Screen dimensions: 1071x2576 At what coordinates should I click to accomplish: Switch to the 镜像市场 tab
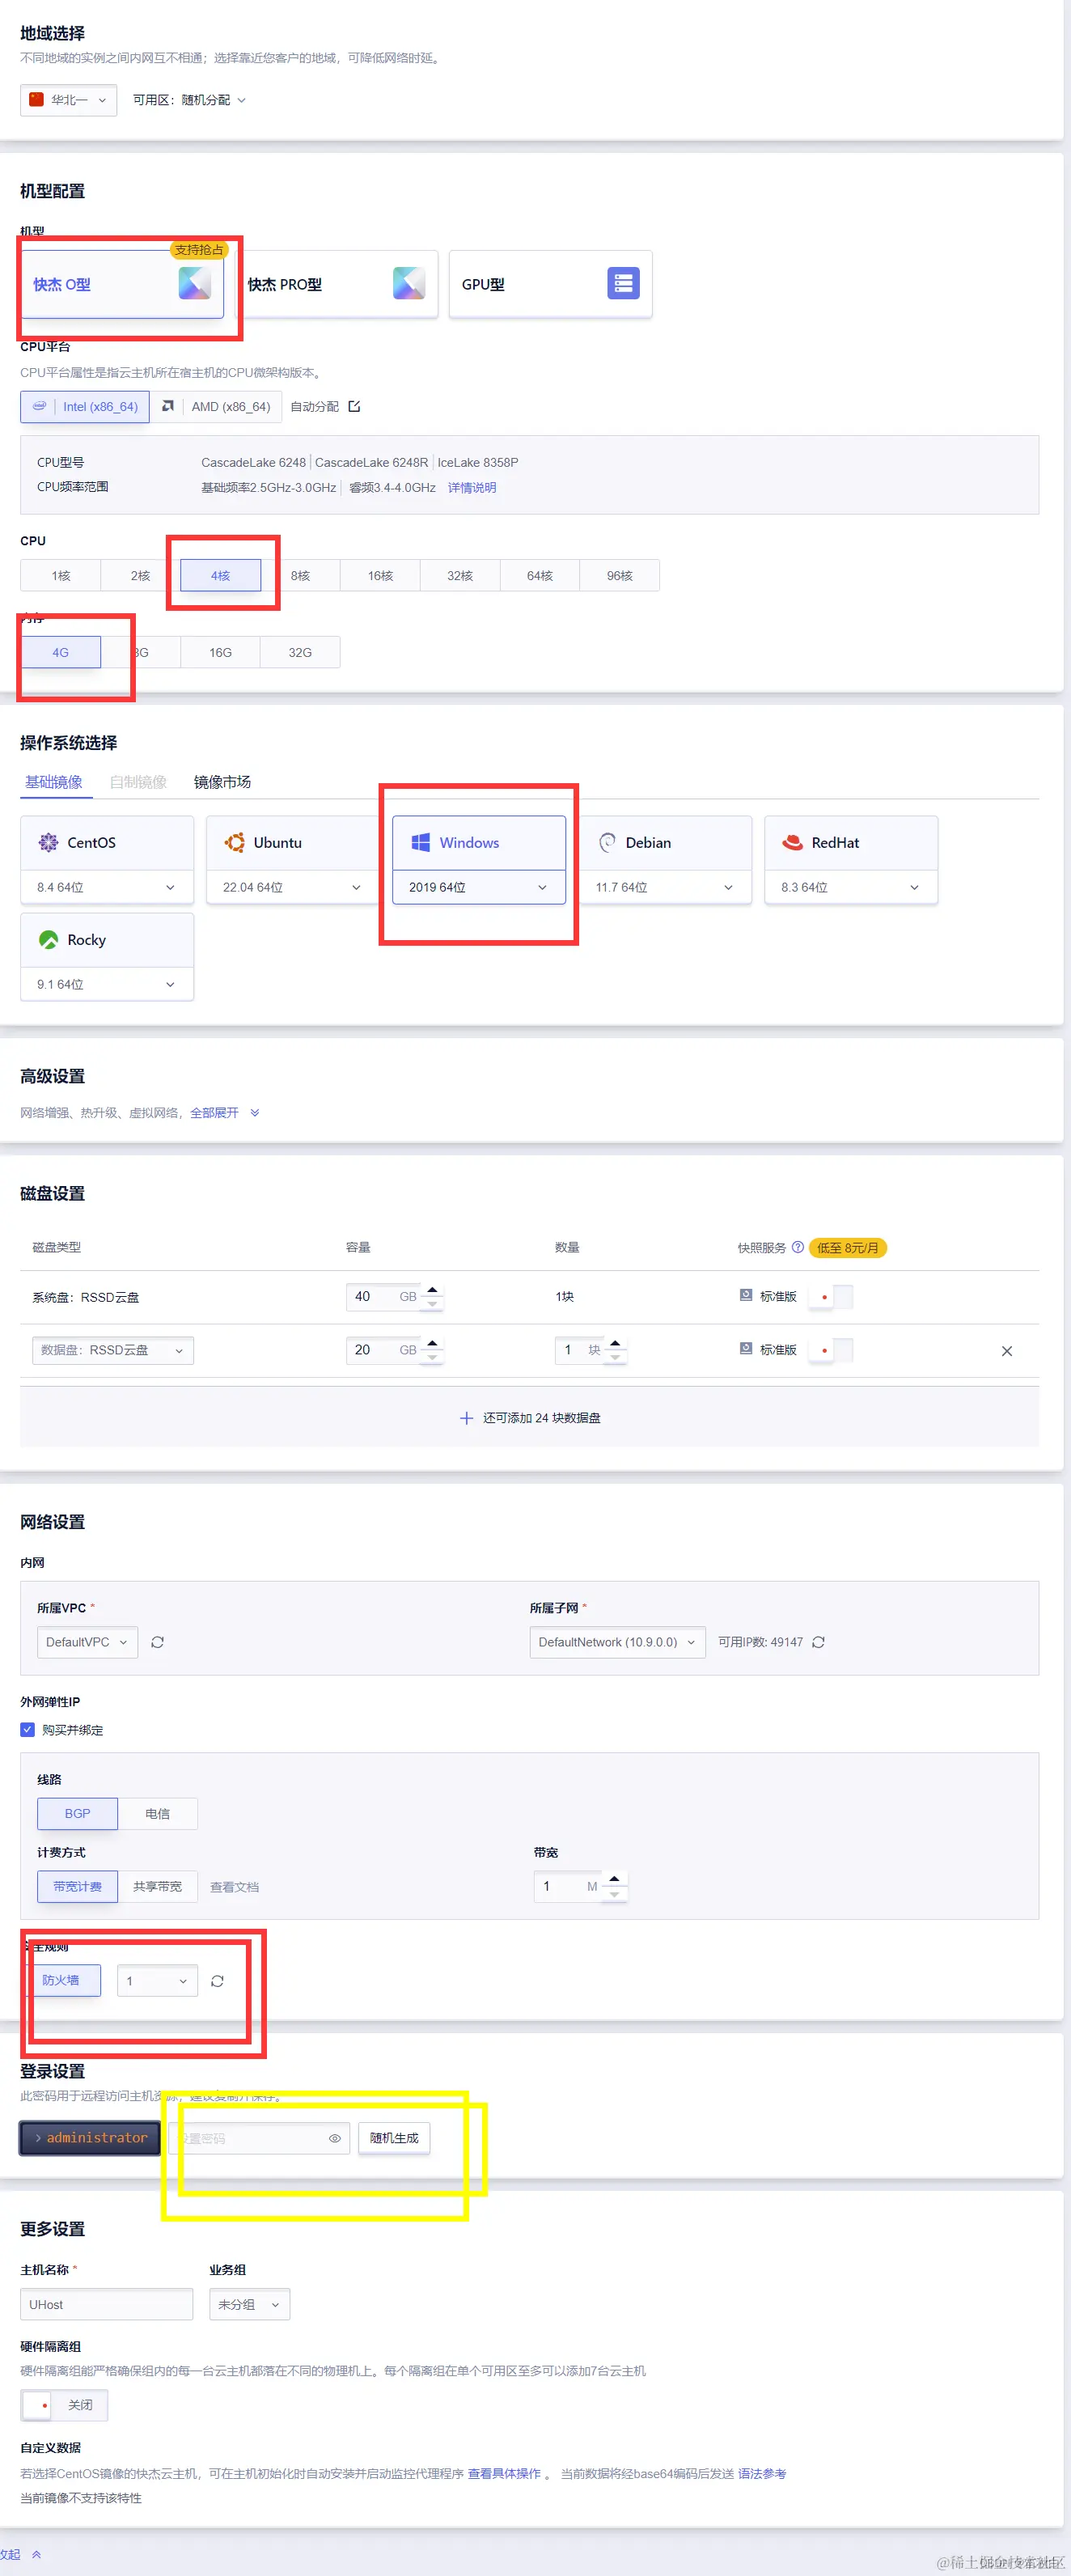coord(222,782)
